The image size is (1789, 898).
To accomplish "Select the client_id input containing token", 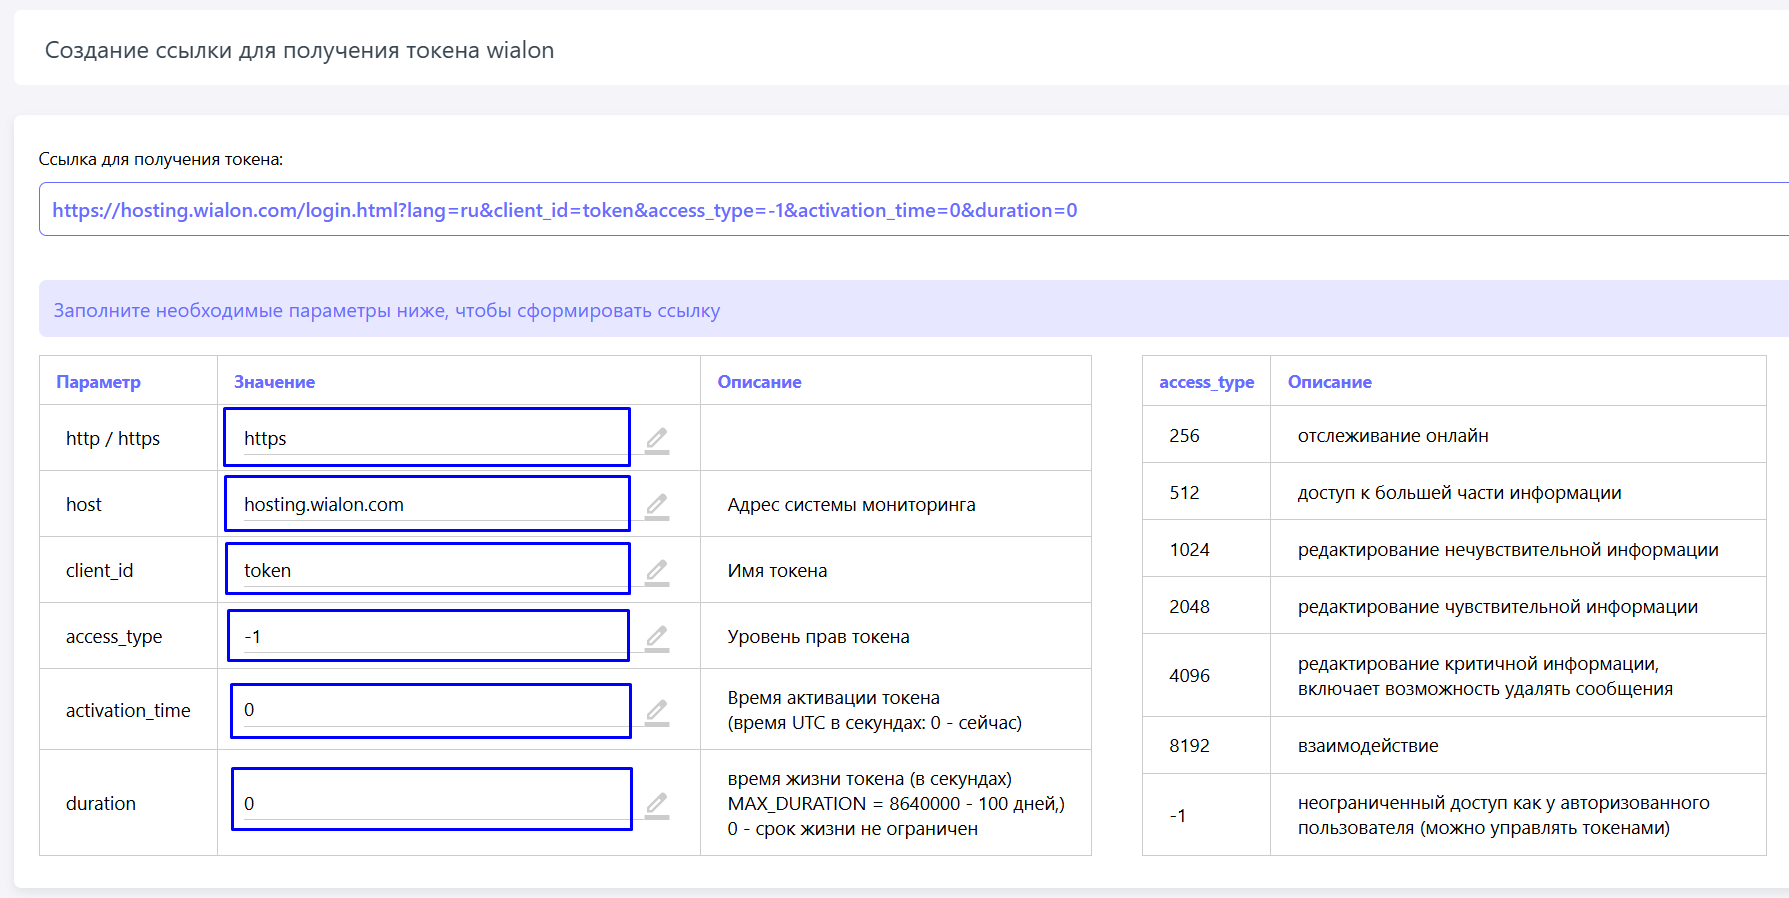I will click(x=427, y=570).
